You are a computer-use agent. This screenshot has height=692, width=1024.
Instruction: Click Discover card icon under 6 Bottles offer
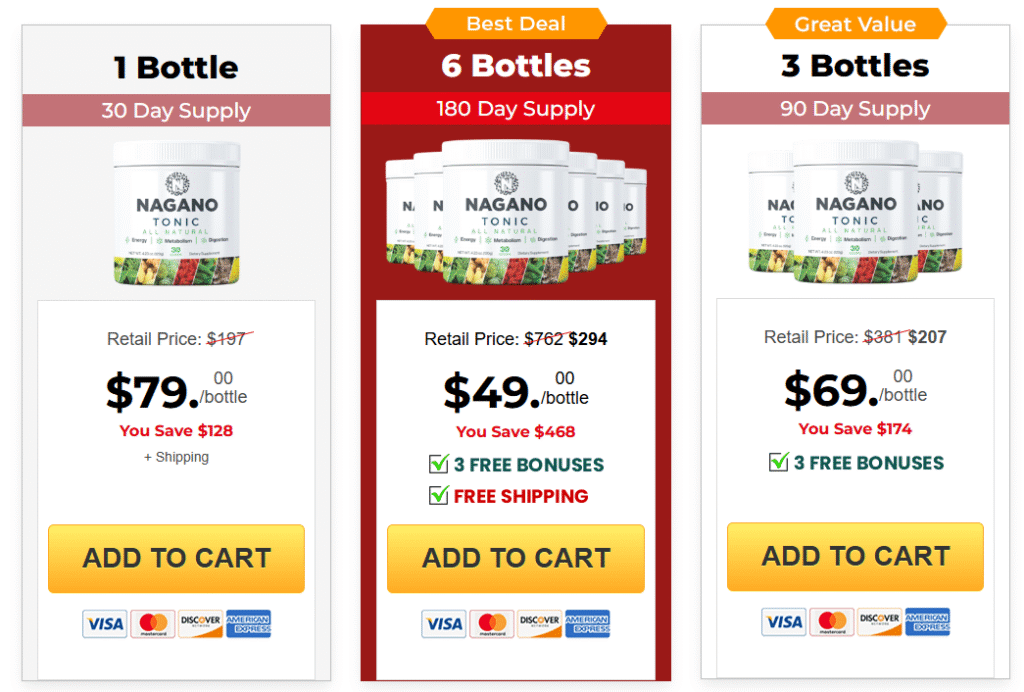click(540, 624)
